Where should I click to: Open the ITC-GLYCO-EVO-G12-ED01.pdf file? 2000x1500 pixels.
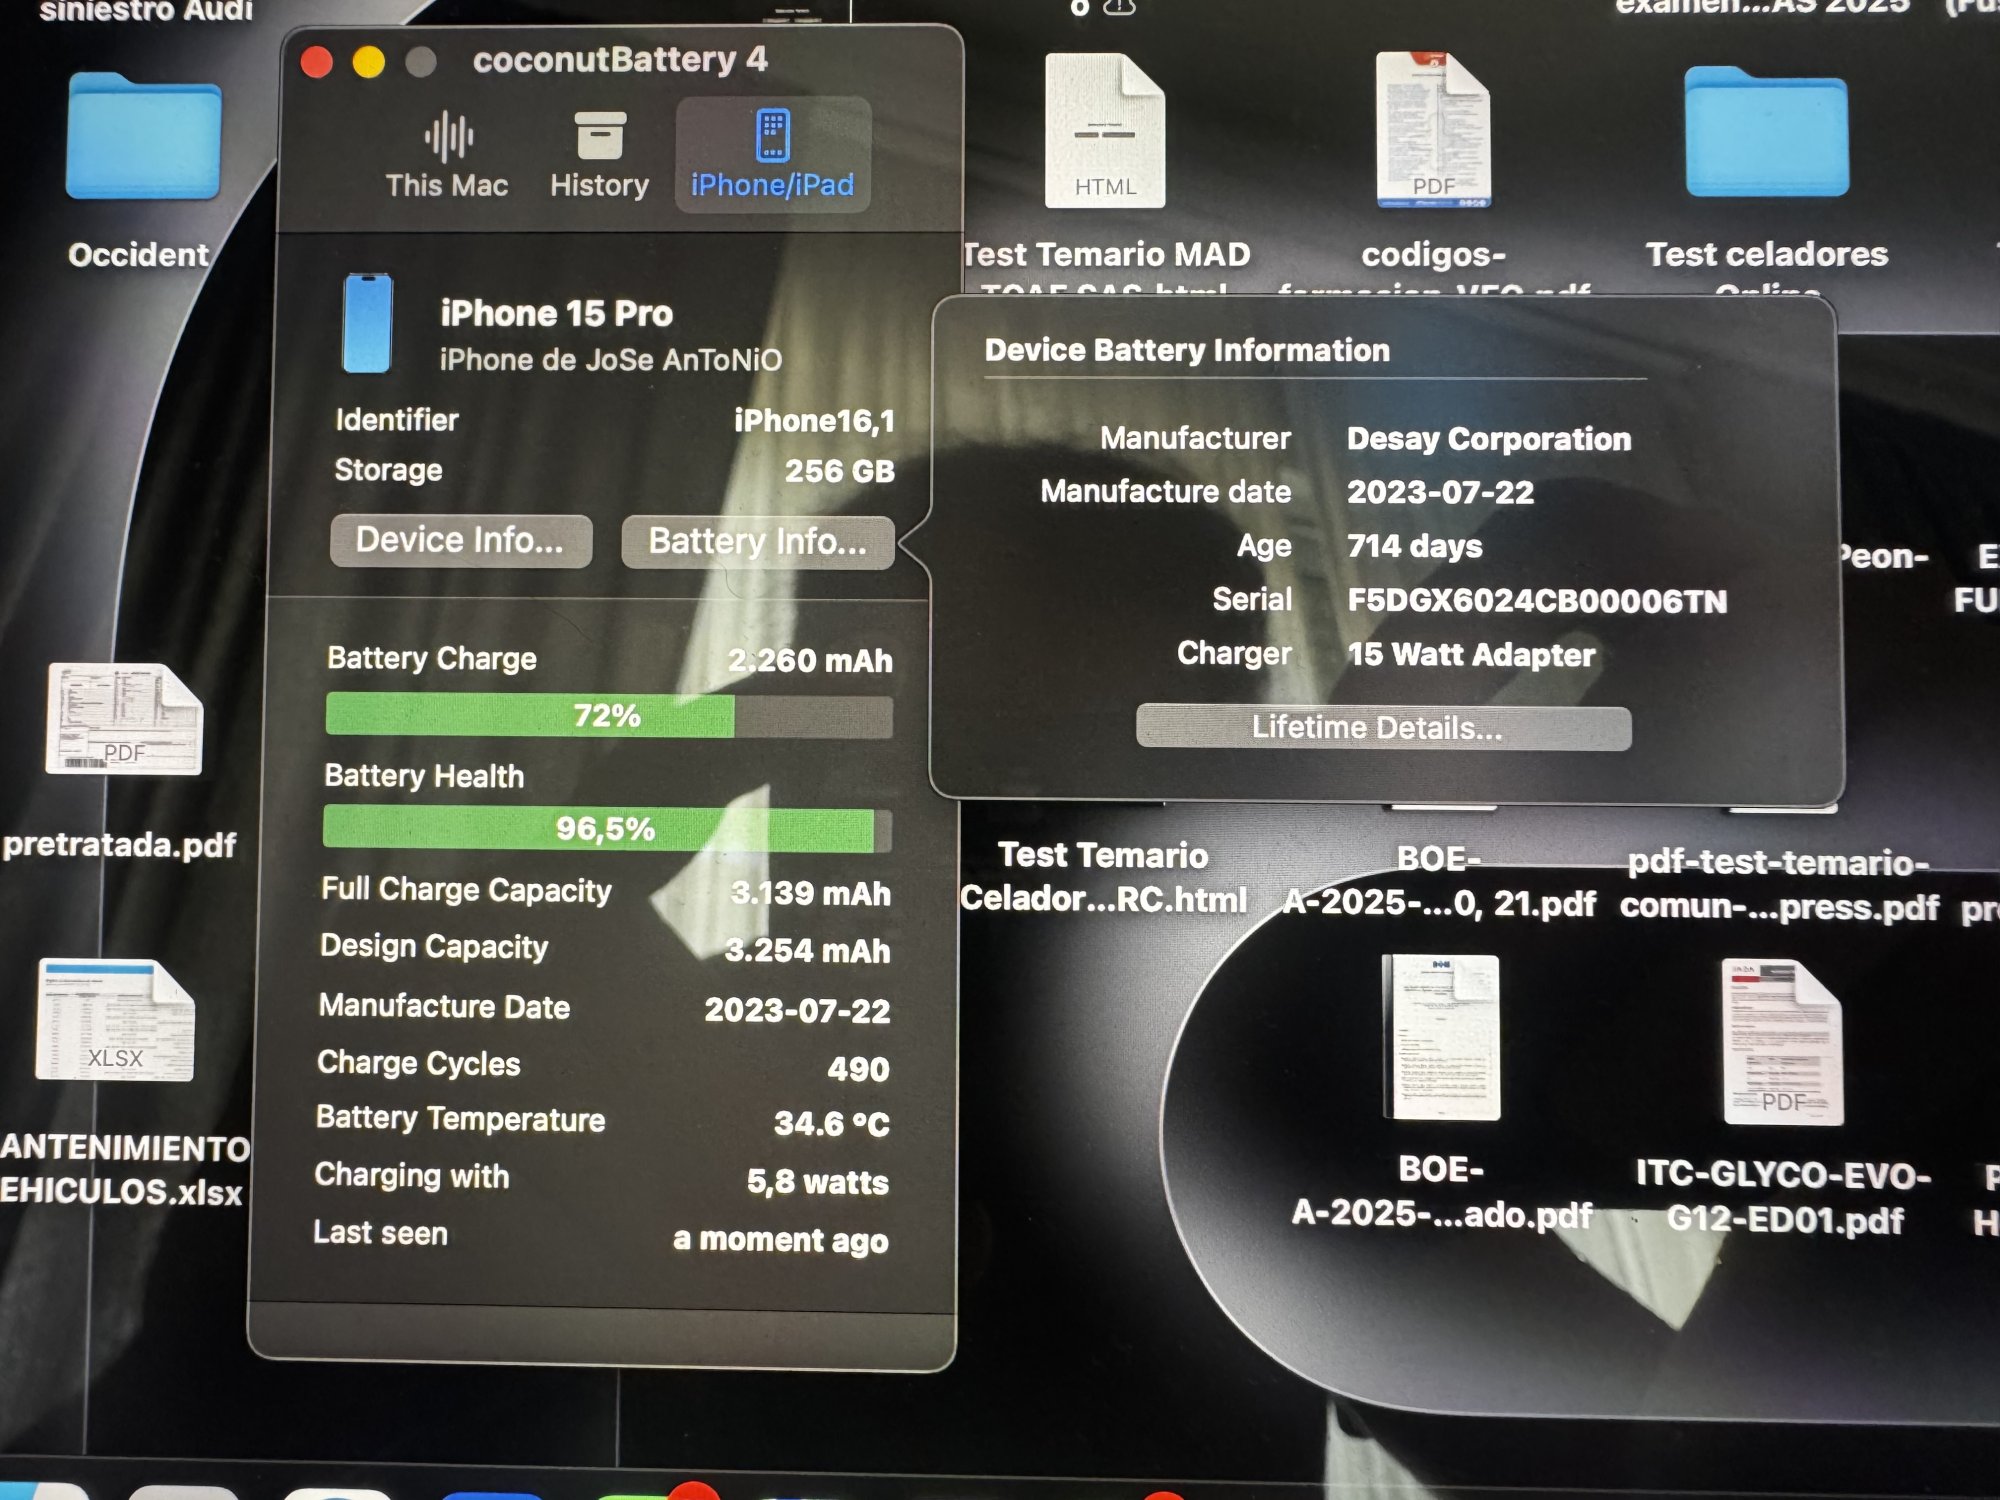(x=1782, y=1043)
